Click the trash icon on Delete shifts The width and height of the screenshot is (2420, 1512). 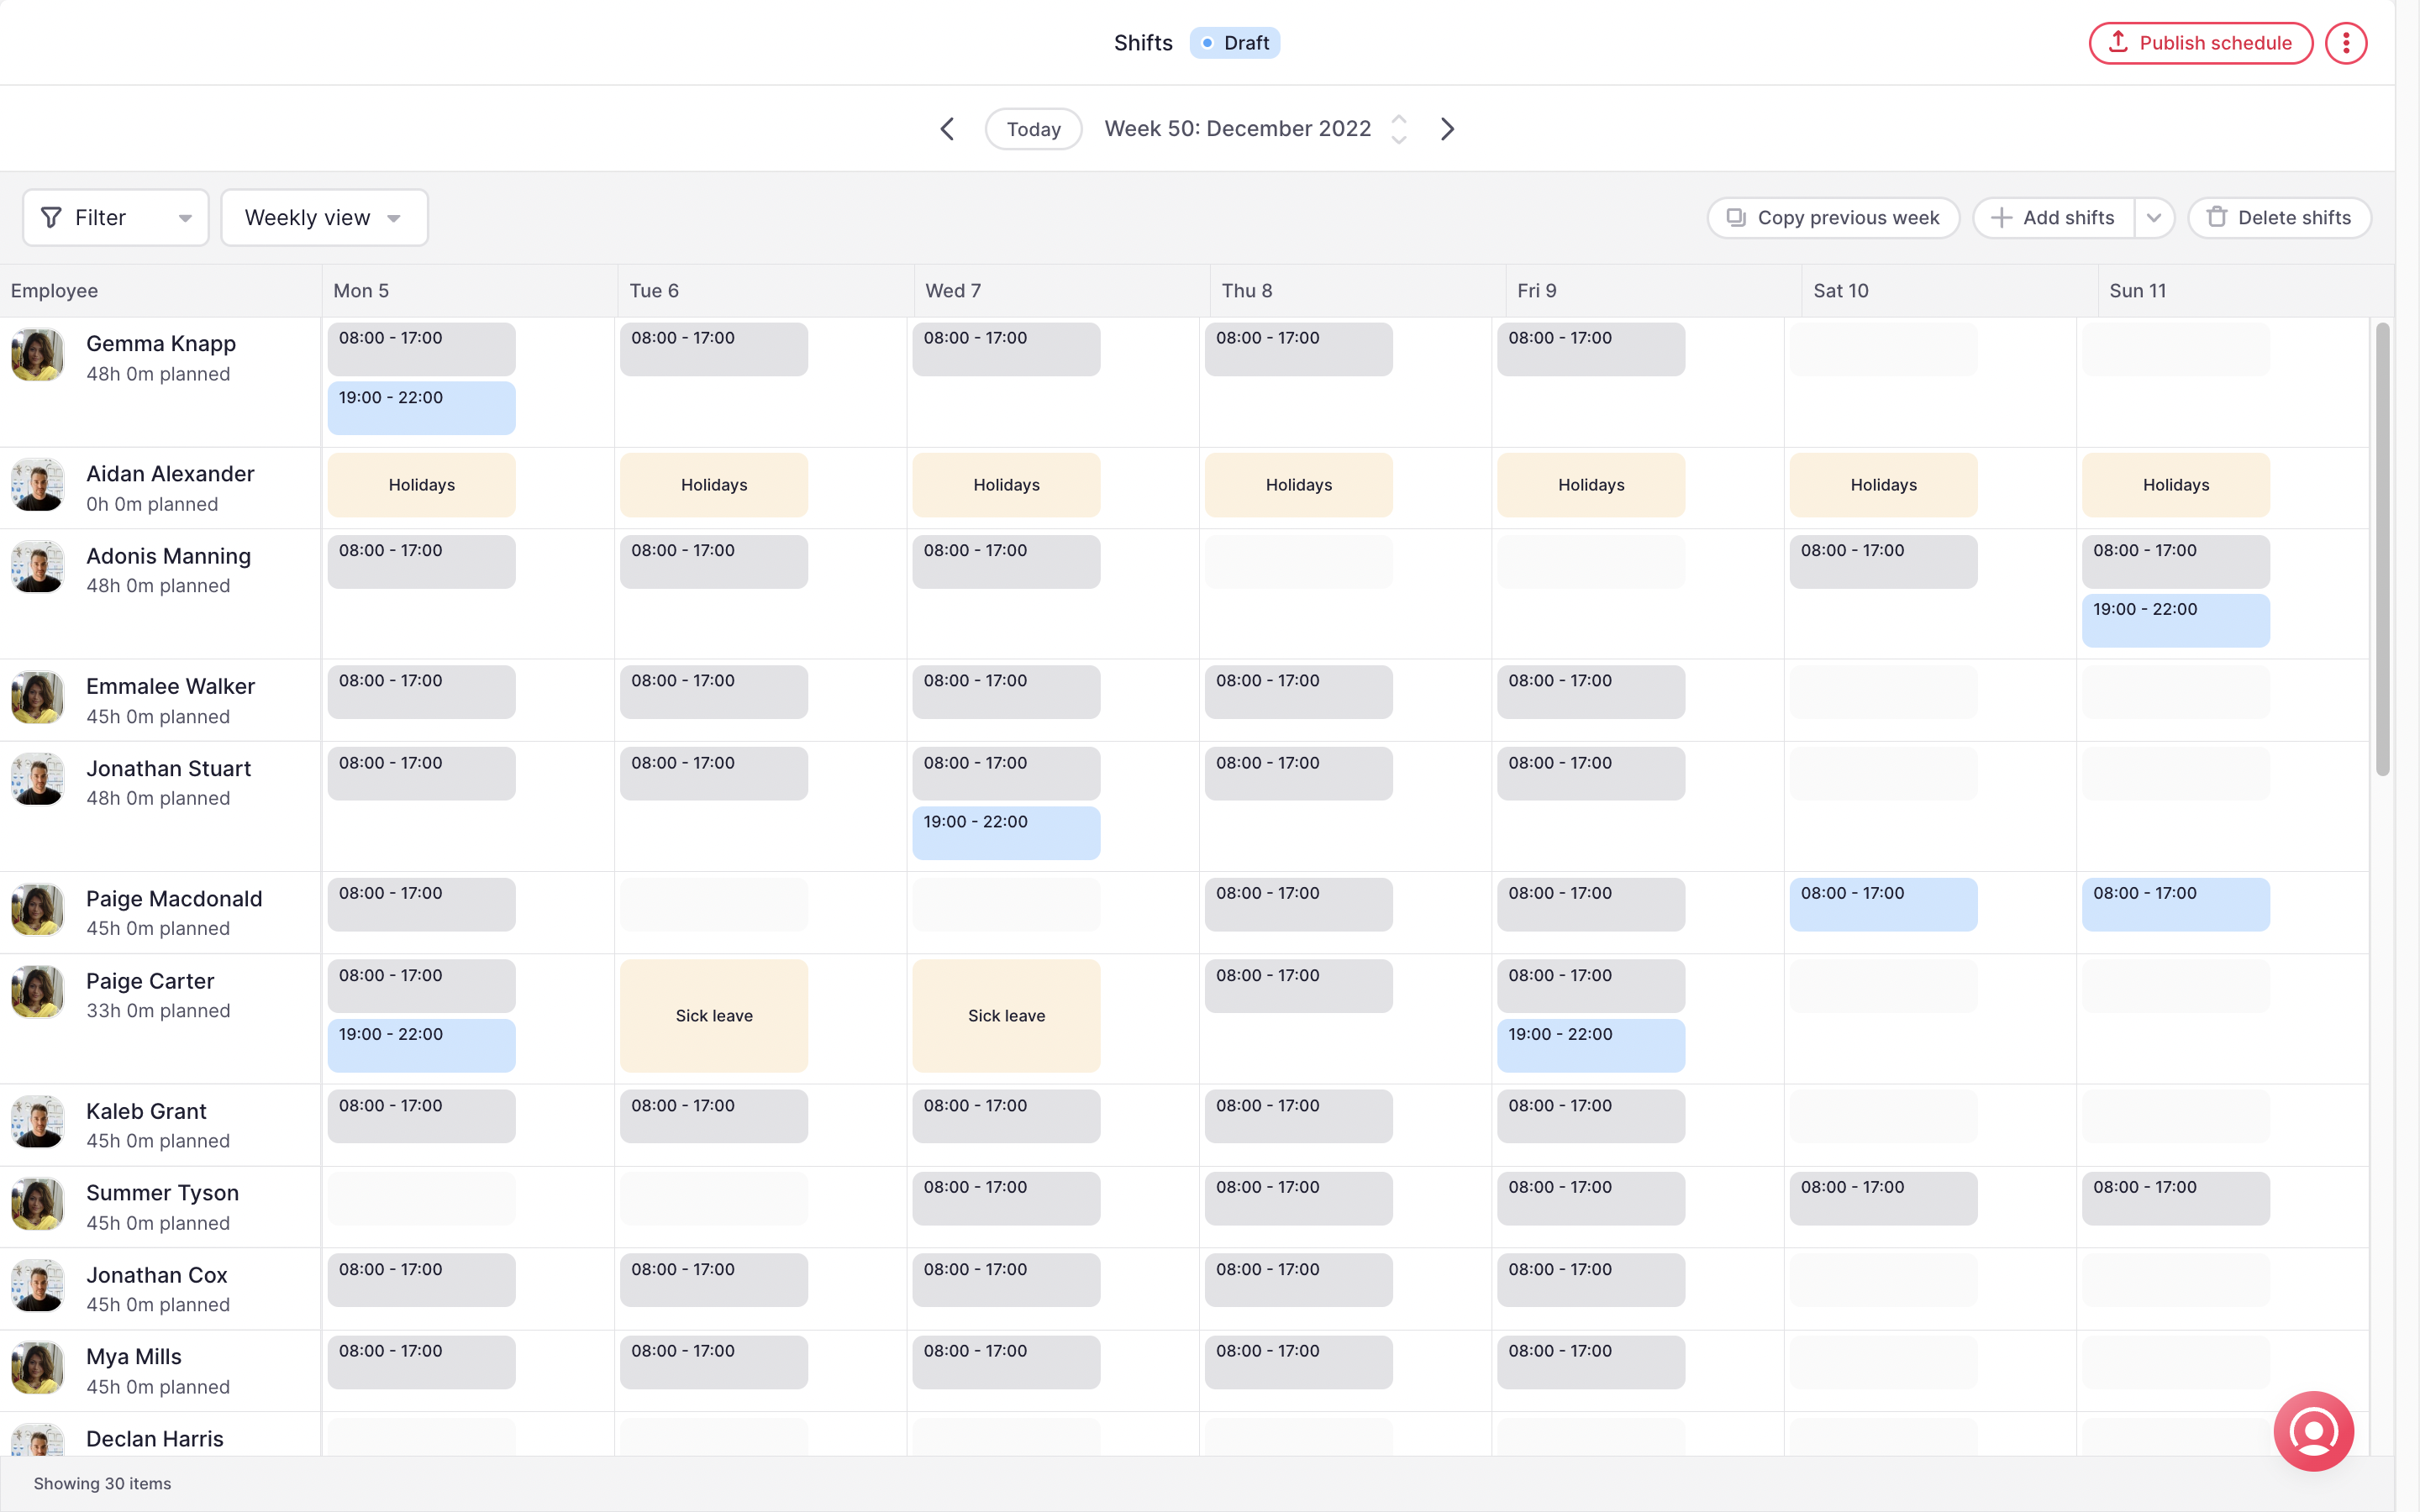2218,217
